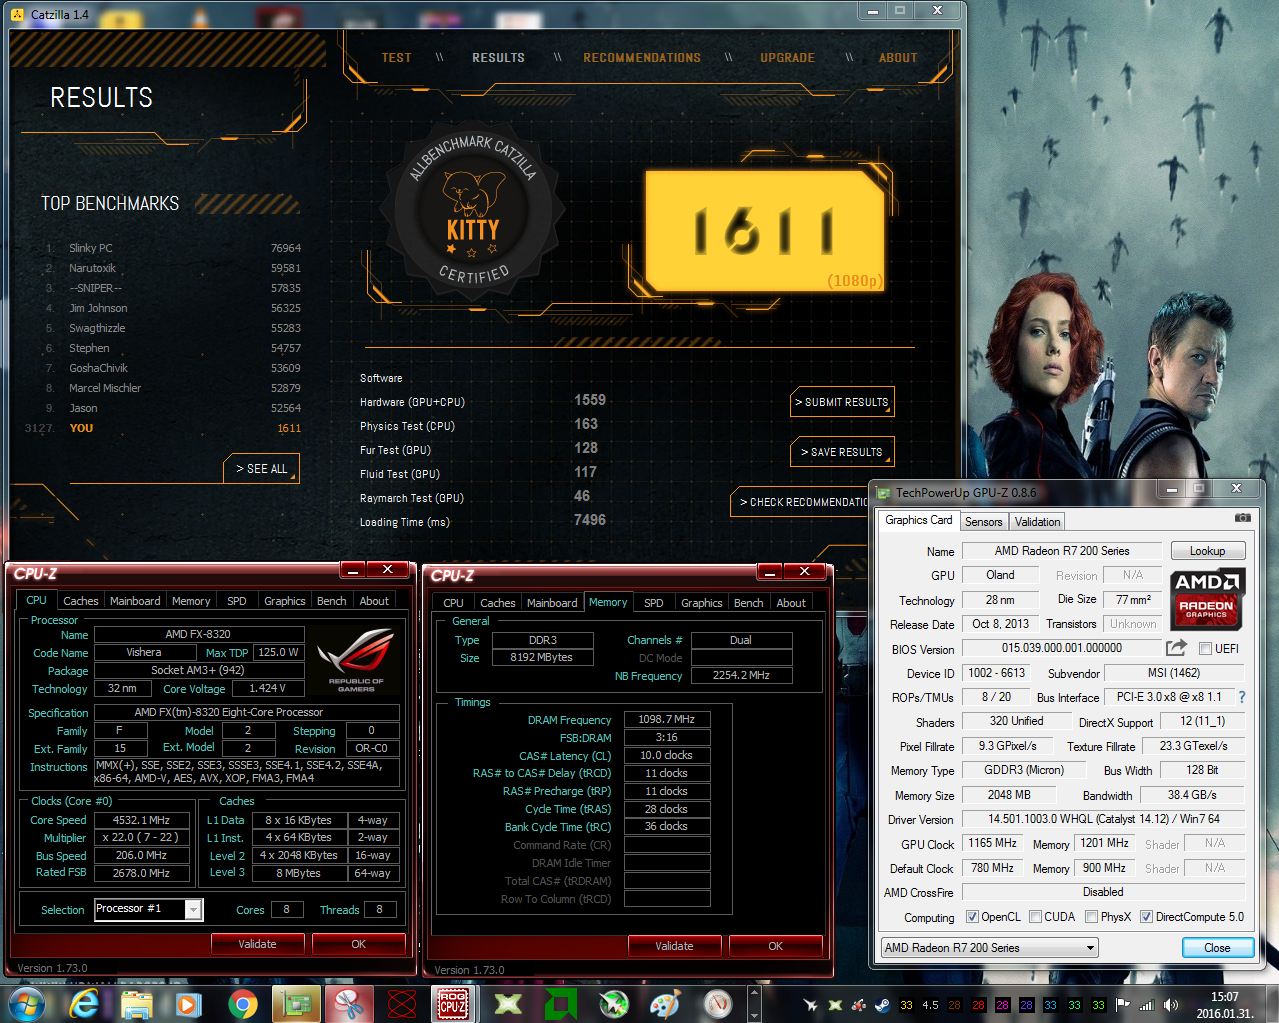Viewport: 1279px width, 1023px height.
Task: Click the Core Speed value 4532.1 MHz
Action: click(x=141, y=820)
